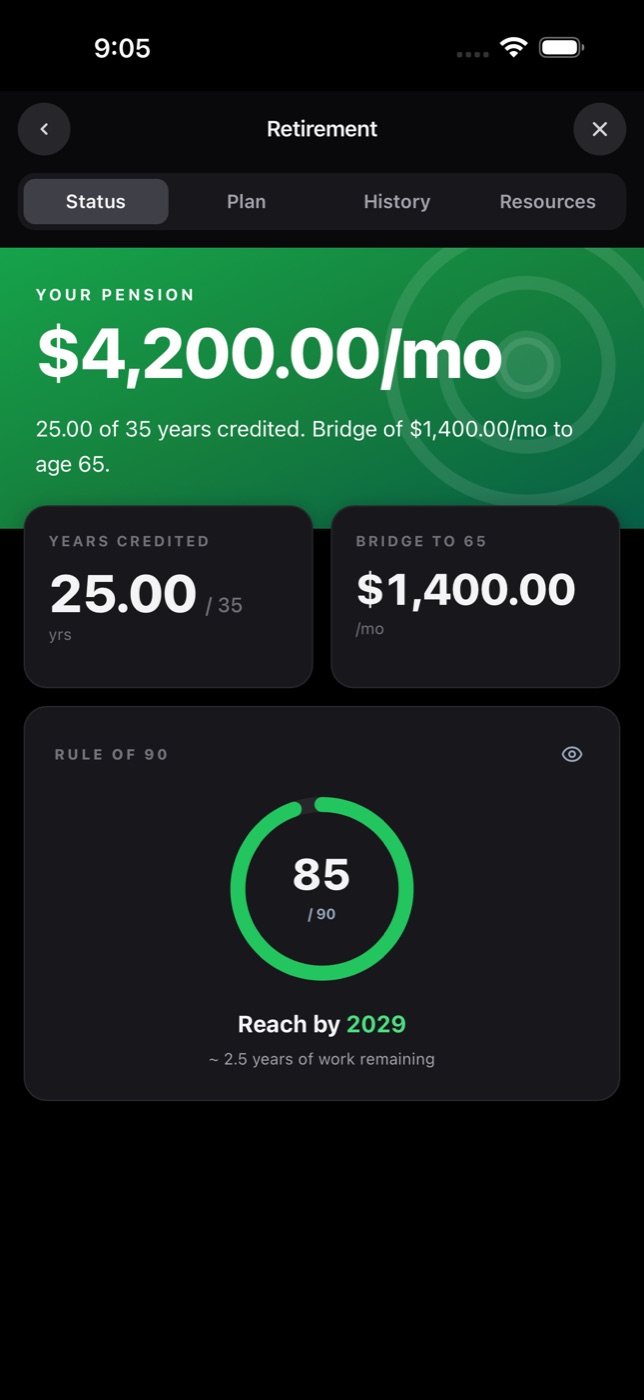Open the History tab
644x1400 pixels.
tap(397, 201)
